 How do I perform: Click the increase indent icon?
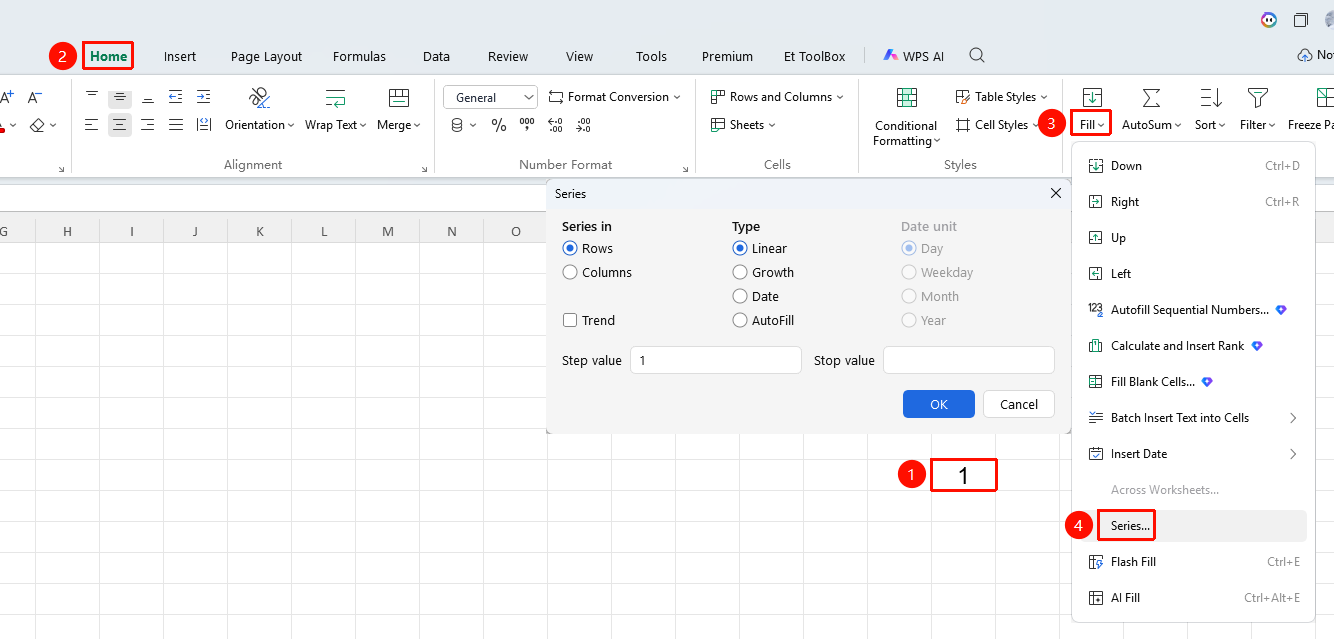click(x=204, y=97)
